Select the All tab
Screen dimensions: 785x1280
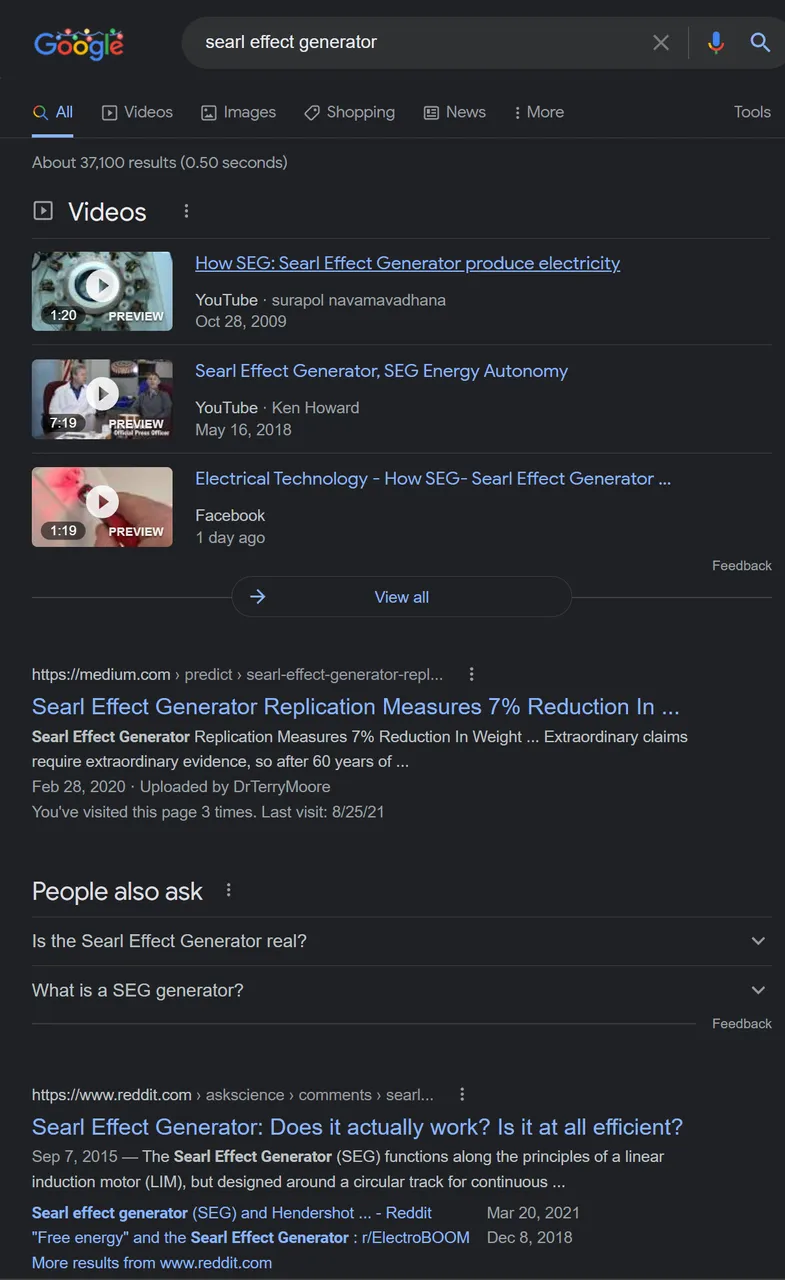53,112
